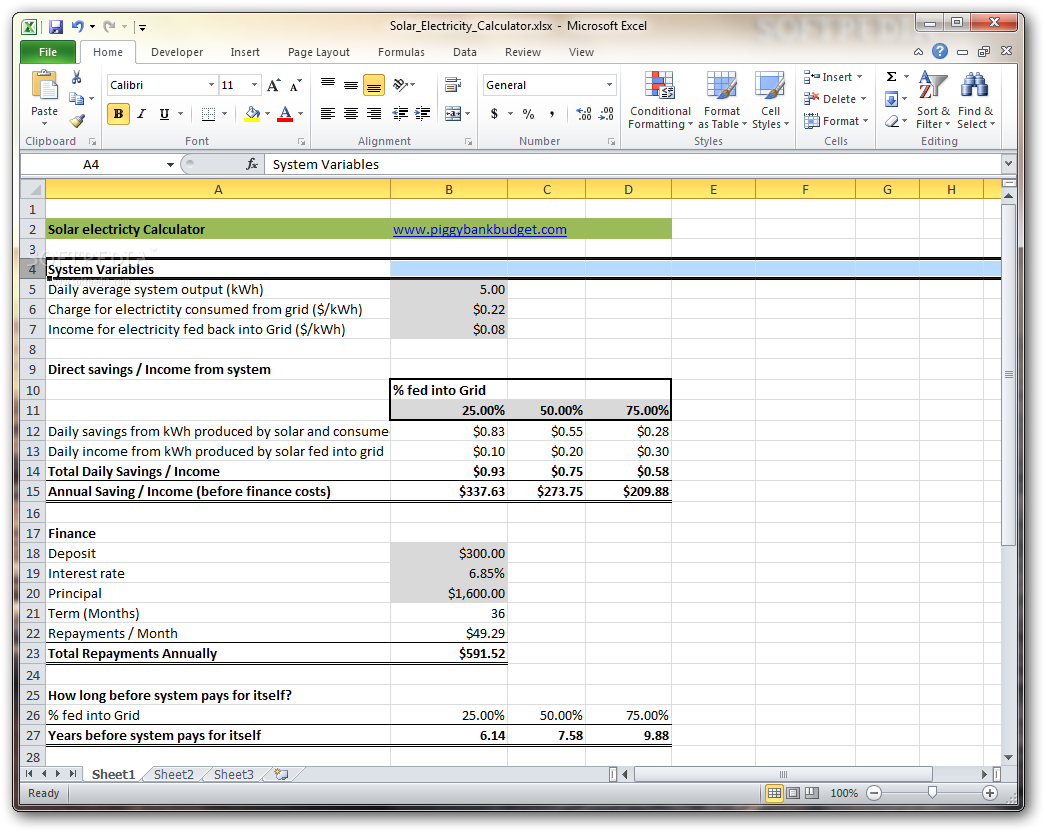The width and height of the screenshot is (1045, 832).
Task: Increase font size with Grow Font icon
Action: click(x=273, y=85)
